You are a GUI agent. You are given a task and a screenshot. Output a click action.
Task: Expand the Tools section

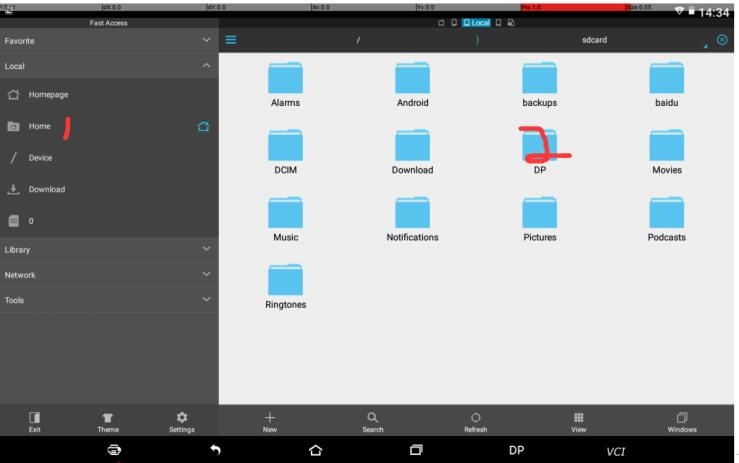pos(108,300)
